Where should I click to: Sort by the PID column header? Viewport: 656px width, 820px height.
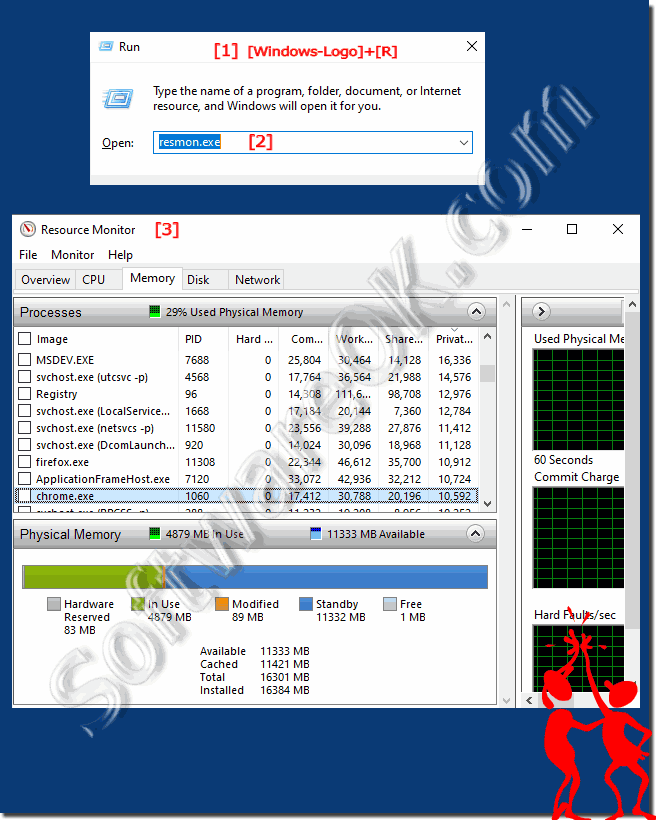203,339
